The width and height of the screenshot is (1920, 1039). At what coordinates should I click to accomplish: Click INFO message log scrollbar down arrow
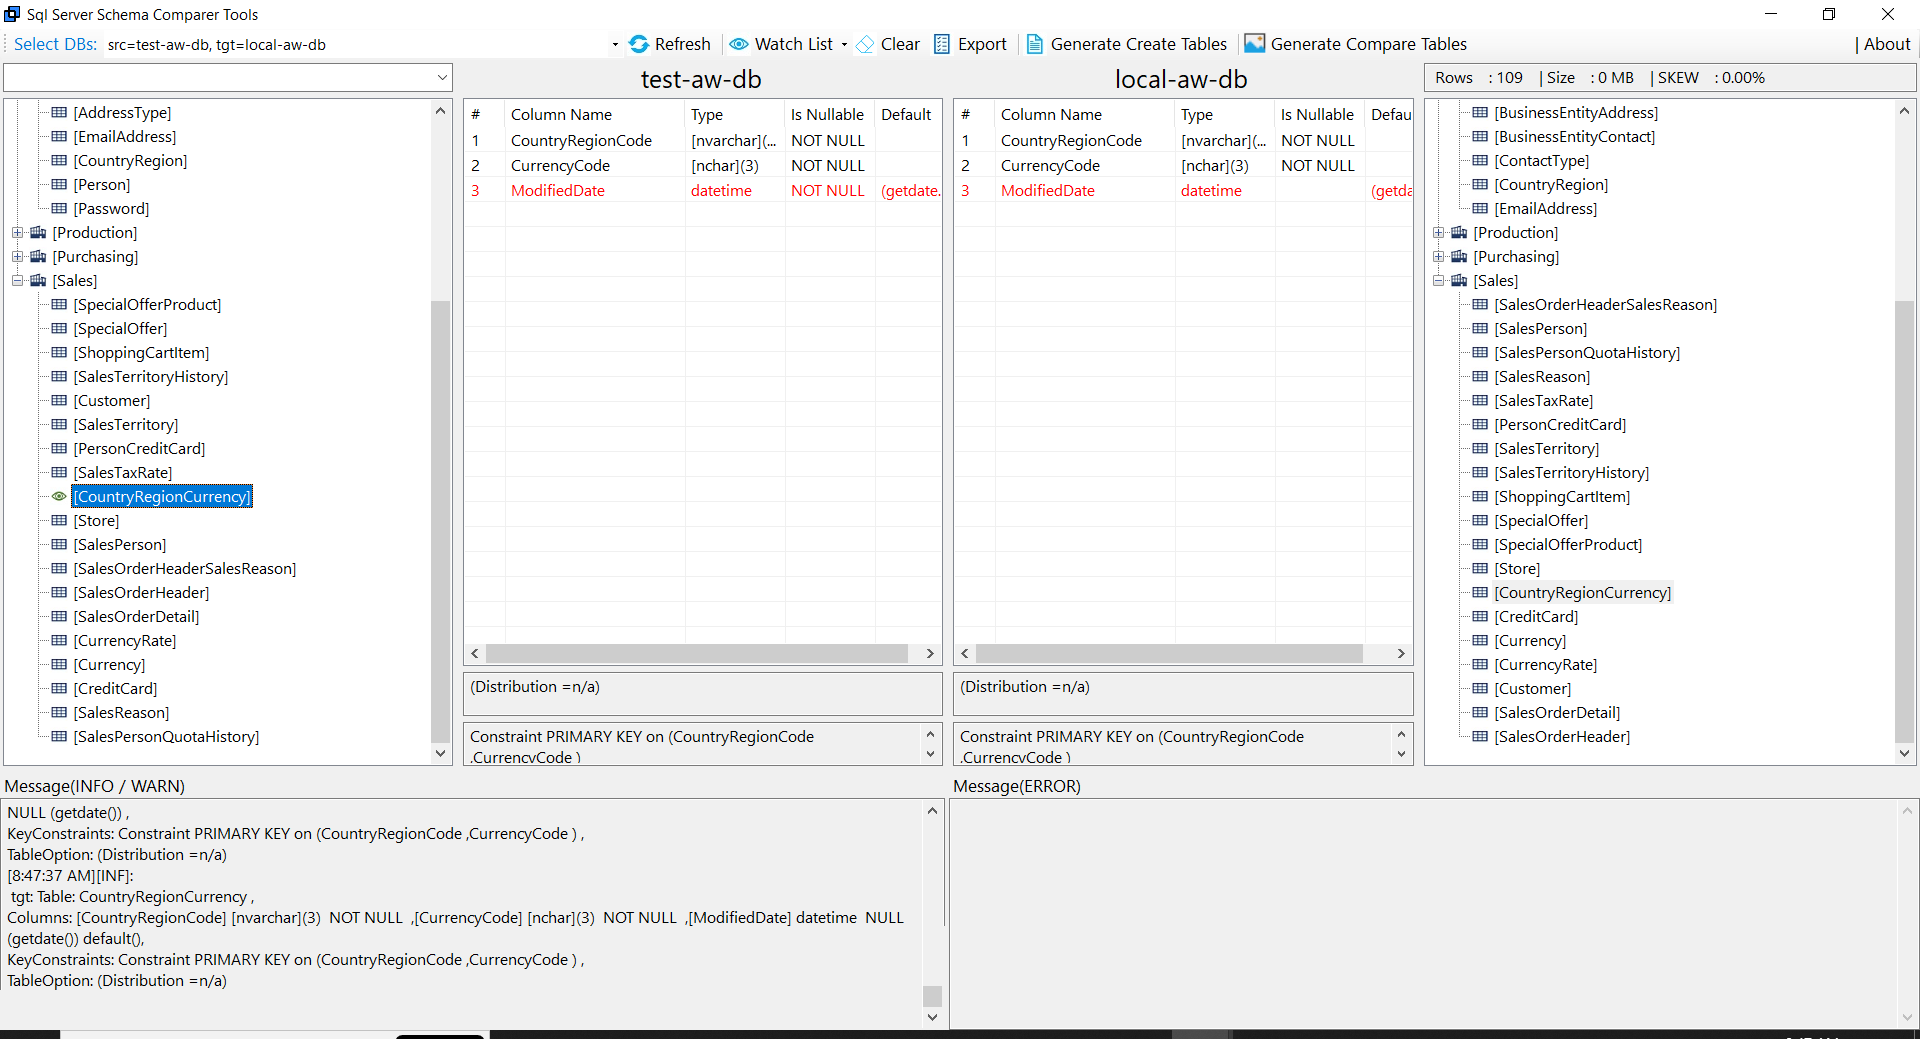click(932, 1017)
